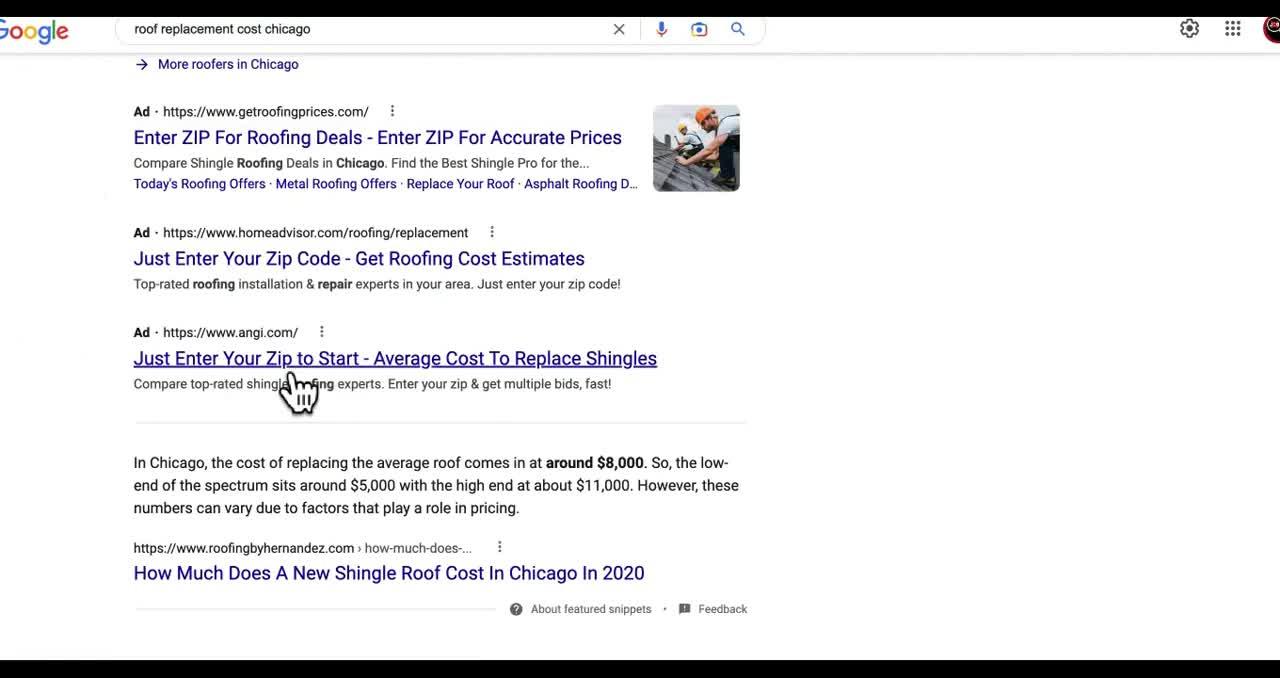Open Replace Your Roof sitelink
Image resolution: width=1280 pixels, height=678 pixels.
[x=460, y=184]
